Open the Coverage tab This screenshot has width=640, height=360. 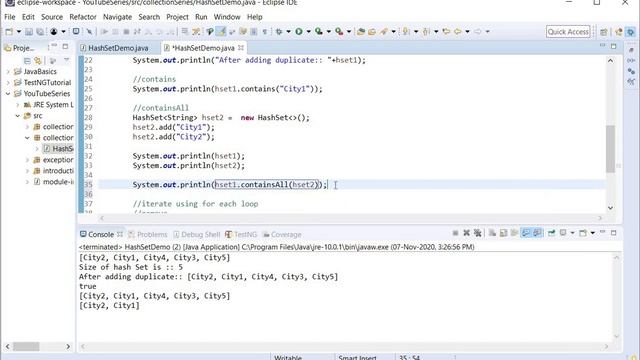click(x=282, y=234)
